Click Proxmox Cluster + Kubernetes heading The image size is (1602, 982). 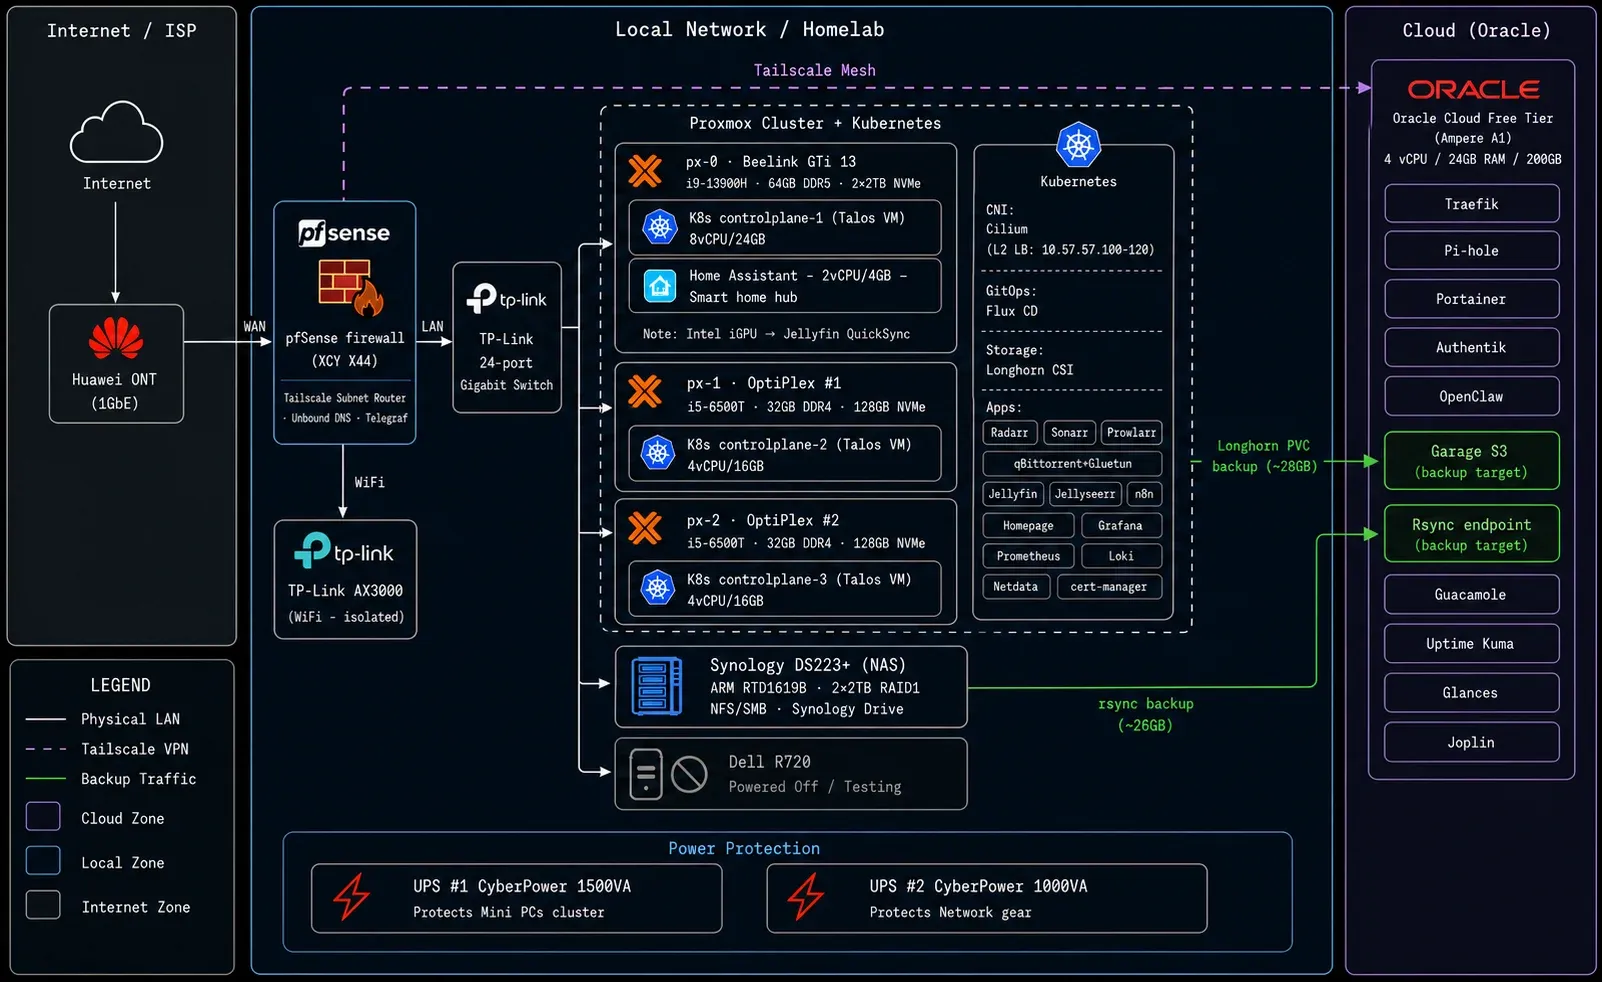tap(815, 123)
